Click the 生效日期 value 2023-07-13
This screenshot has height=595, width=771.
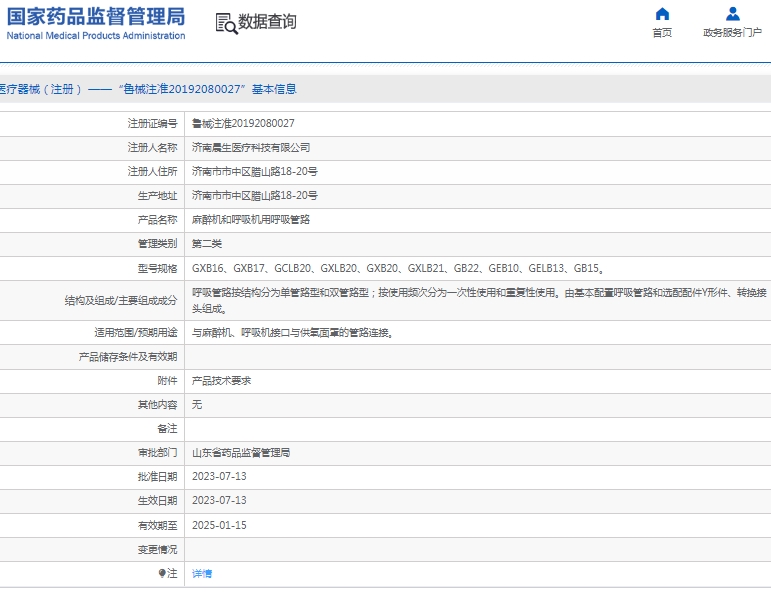(219, 501)
